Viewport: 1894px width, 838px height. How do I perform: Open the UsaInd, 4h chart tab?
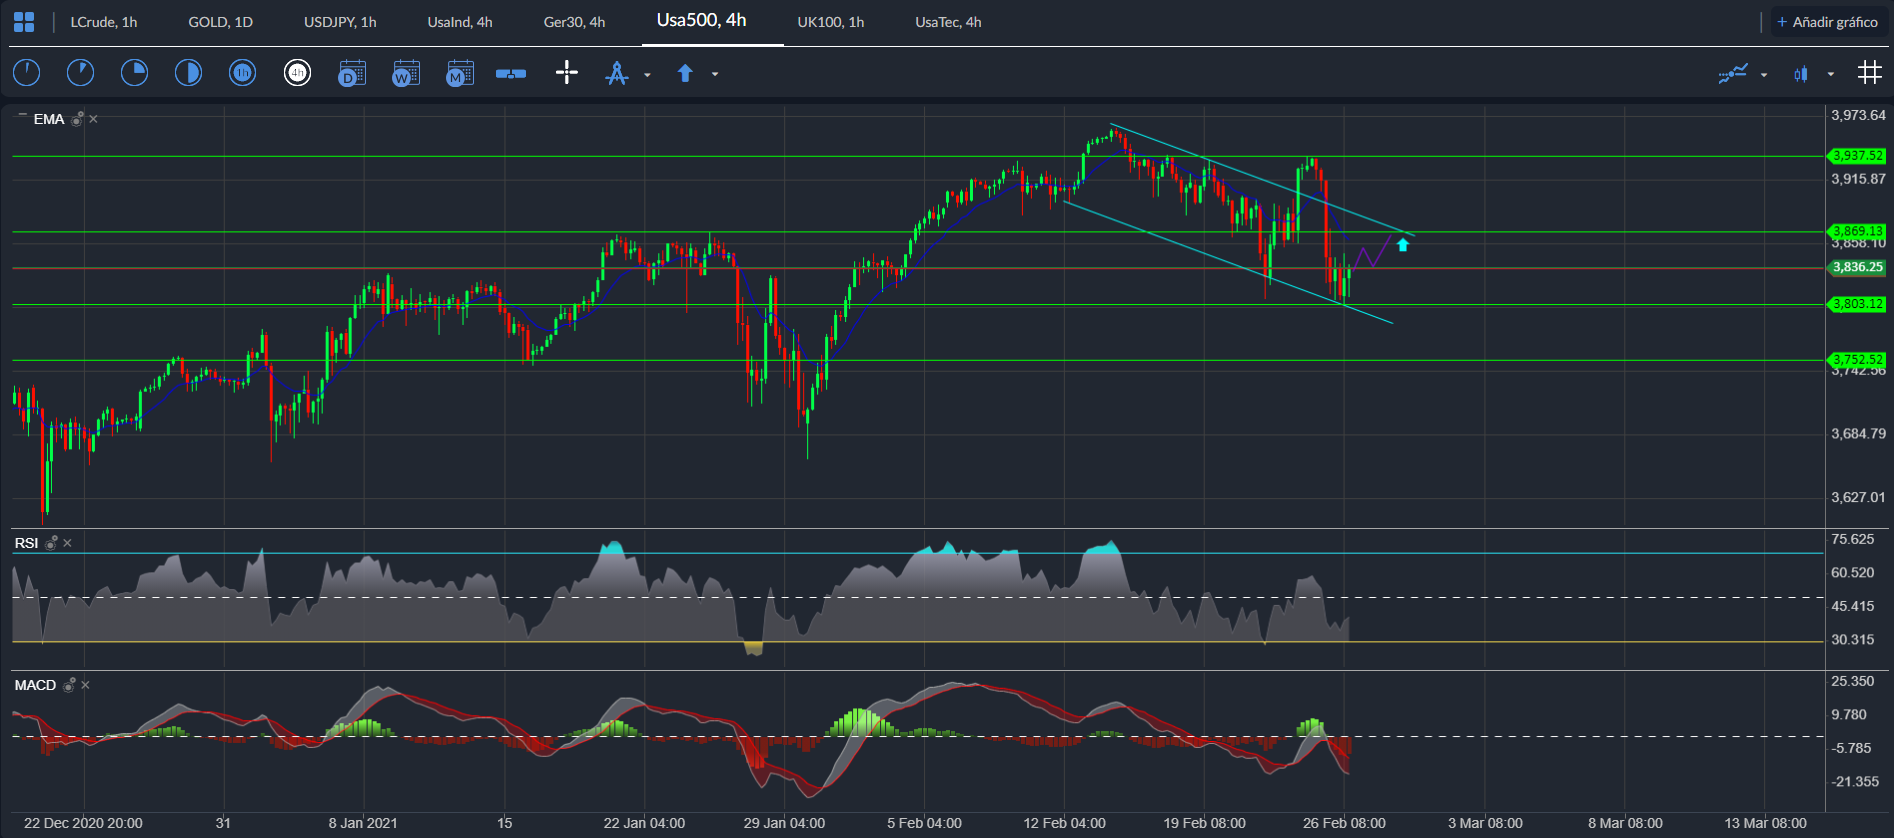[x=460, y=22]
